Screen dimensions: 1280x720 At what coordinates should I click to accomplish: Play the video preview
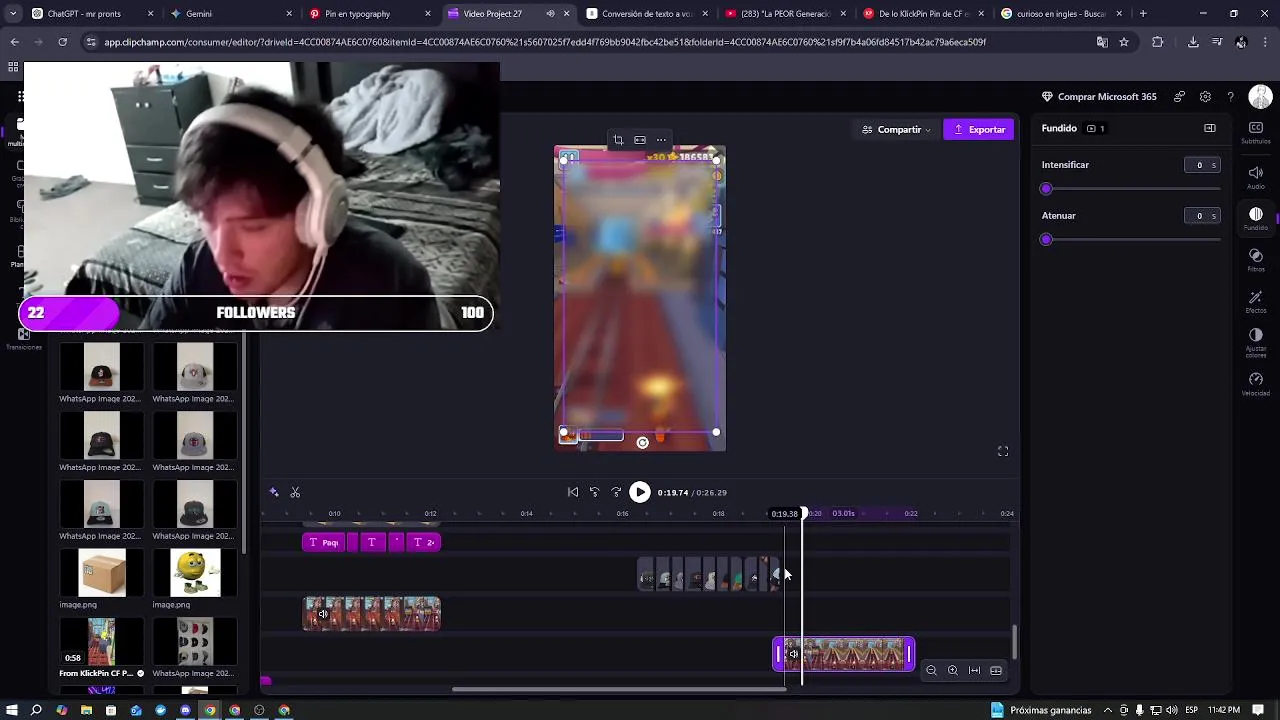[640, 492]
